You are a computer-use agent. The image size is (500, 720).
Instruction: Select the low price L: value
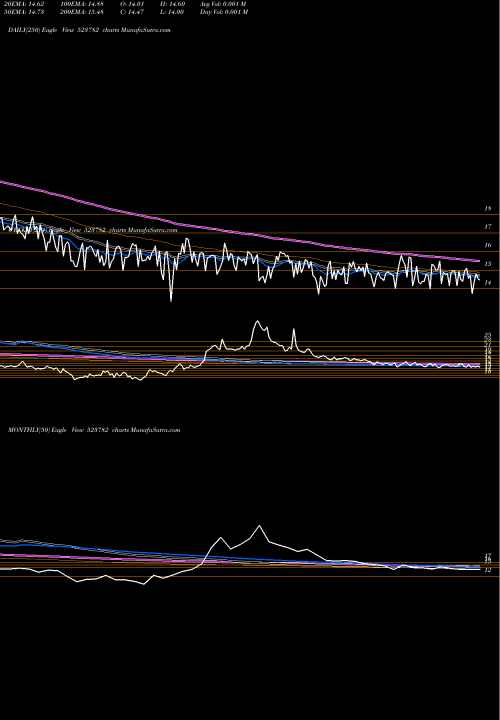pyautogui.click(x=173, y=12)
